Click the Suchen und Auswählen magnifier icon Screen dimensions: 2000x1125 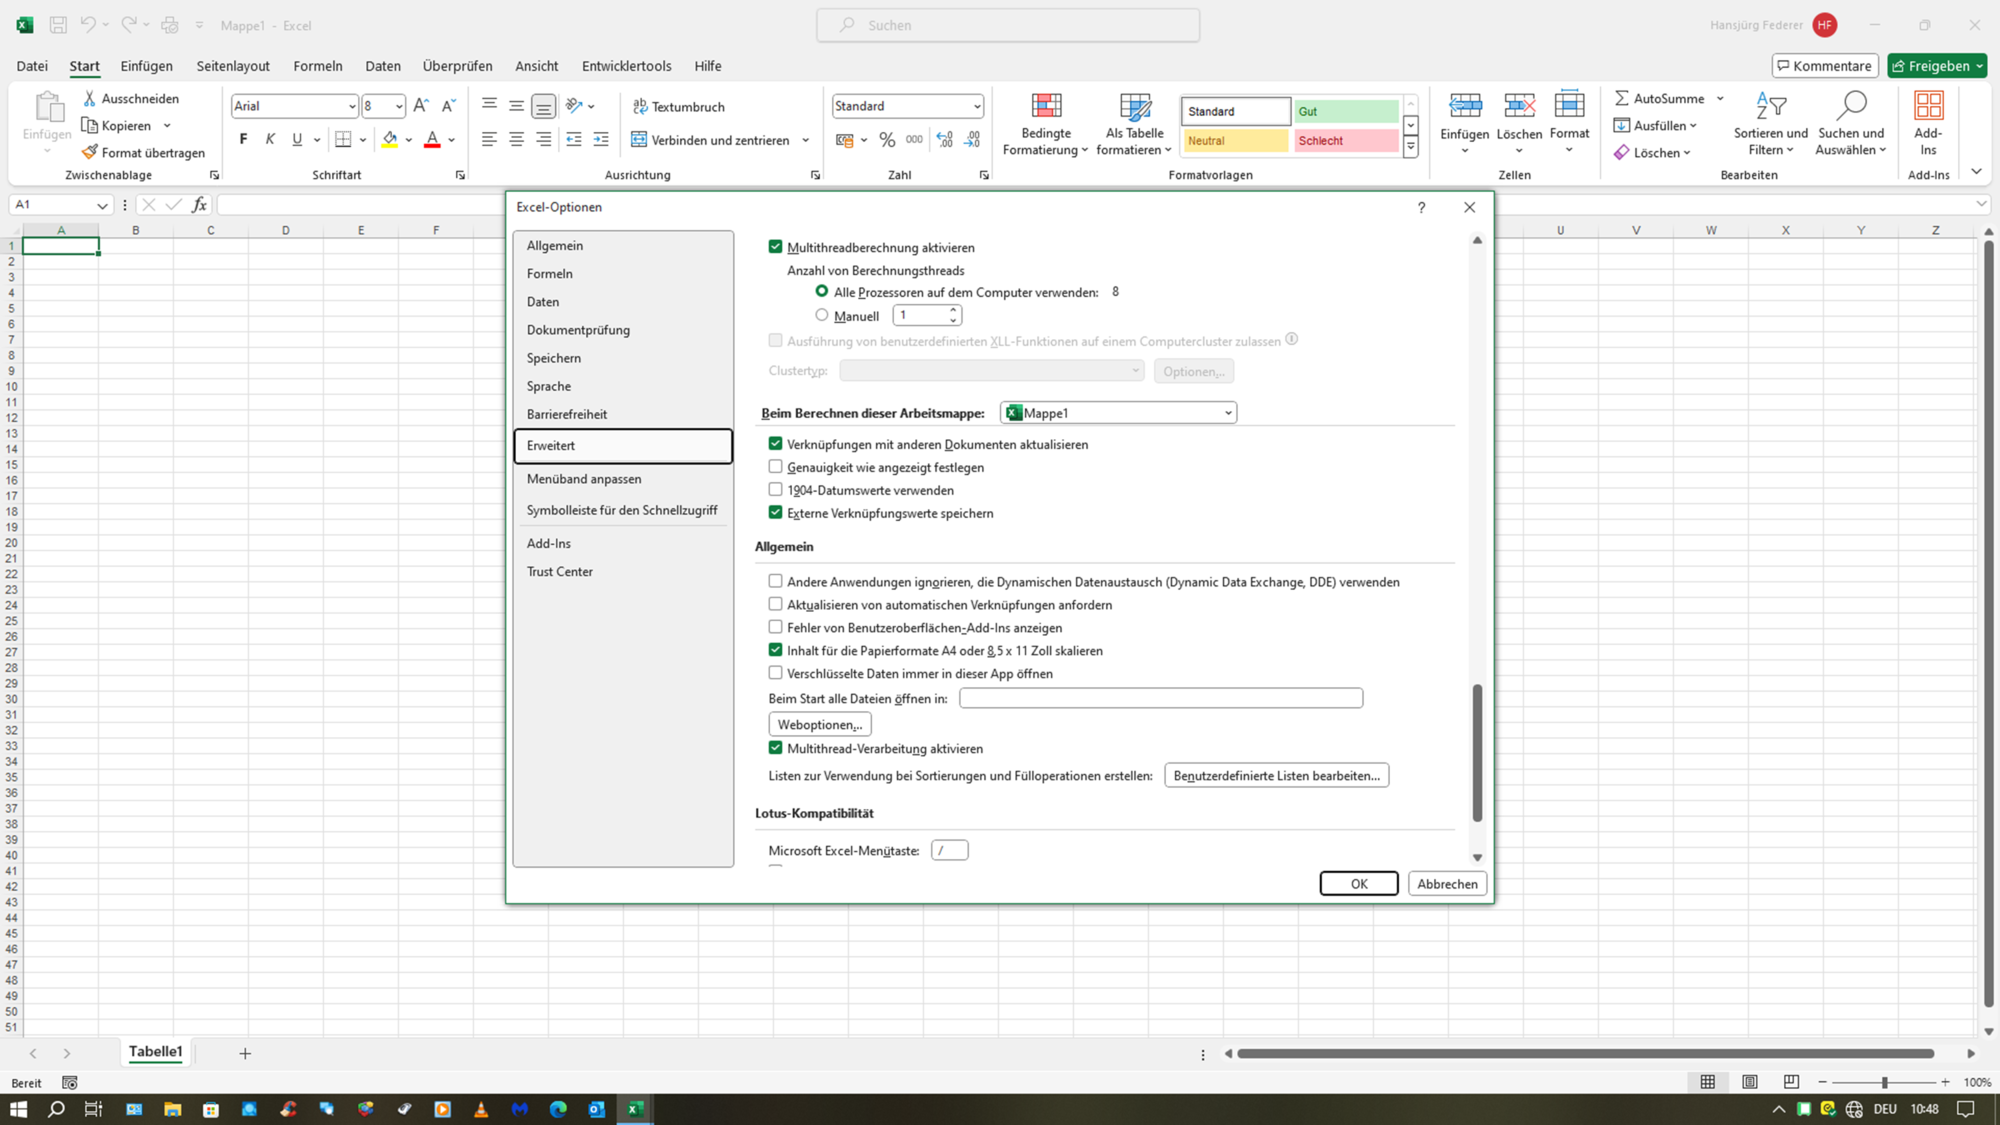pyautogui.click(x=1852, y=106)
